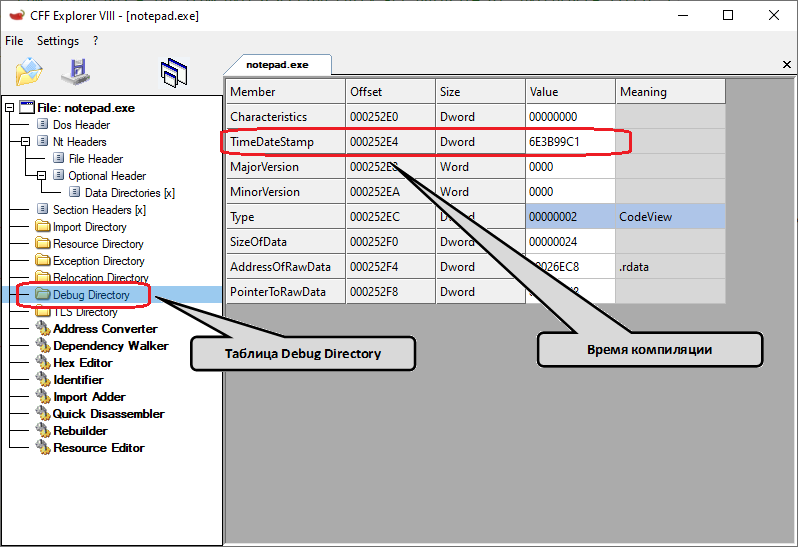This screenshot has height=547, width=798.
Task: Click the Resource Directory folder icon
Action: (x=43, y=243)
